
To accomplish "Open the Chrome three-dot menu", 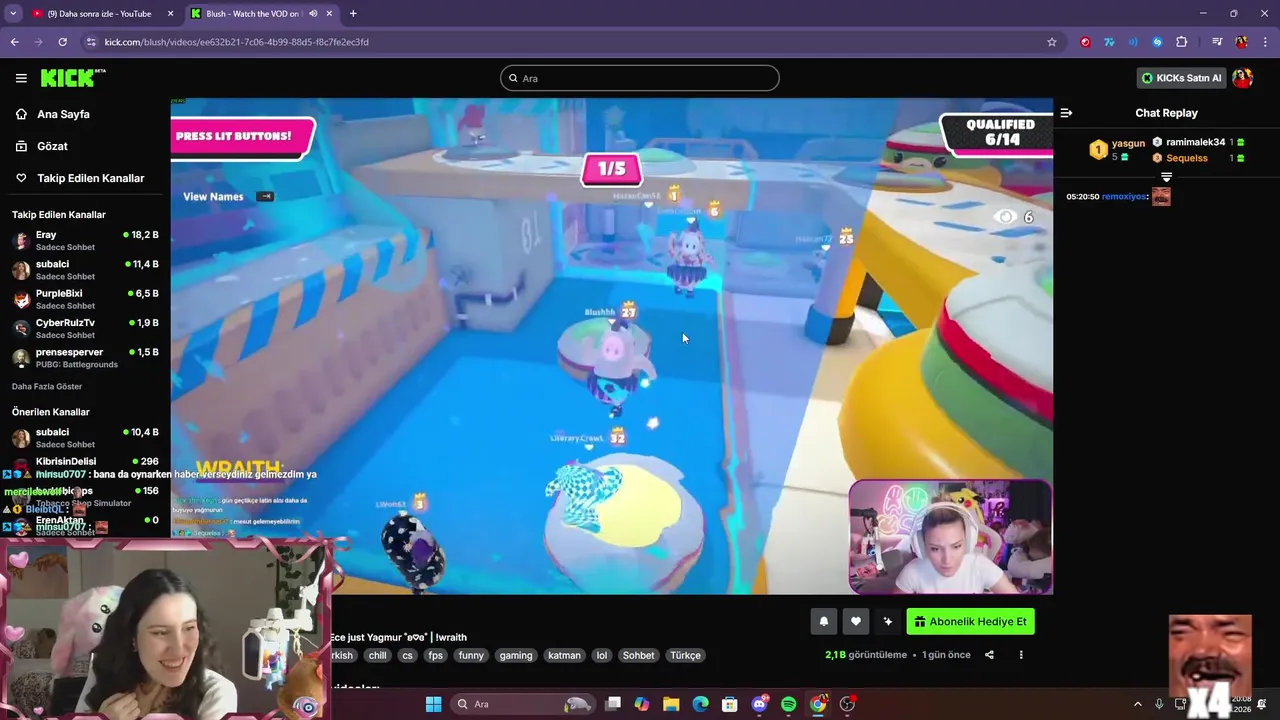I will coord(1265,42).
